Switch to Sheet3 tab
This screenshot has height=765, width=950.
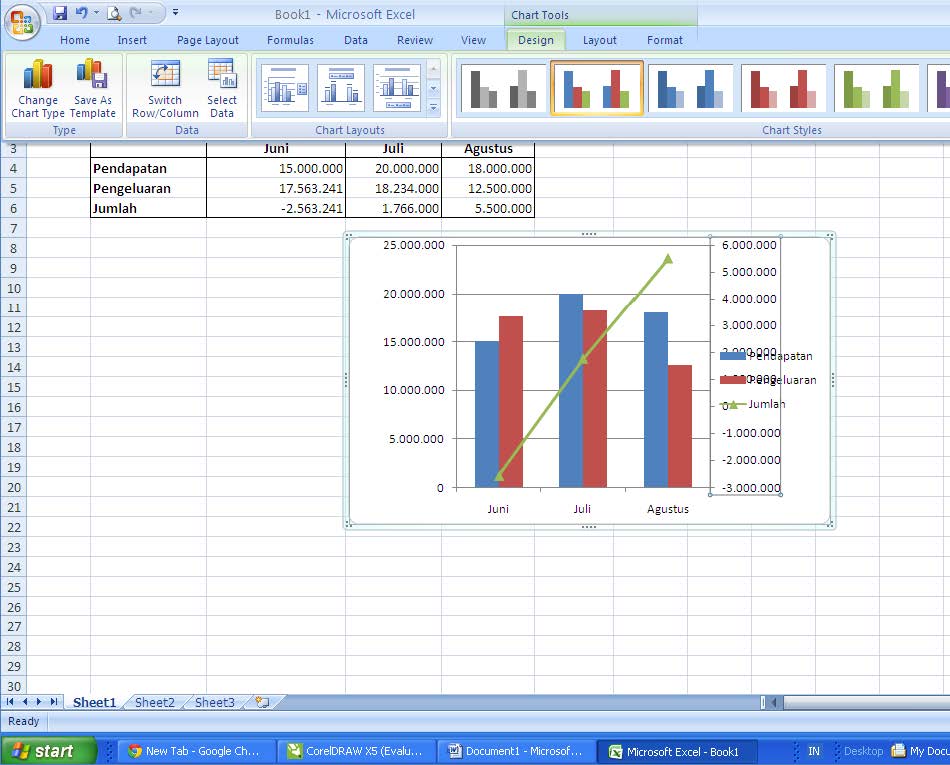click(214, 702)
